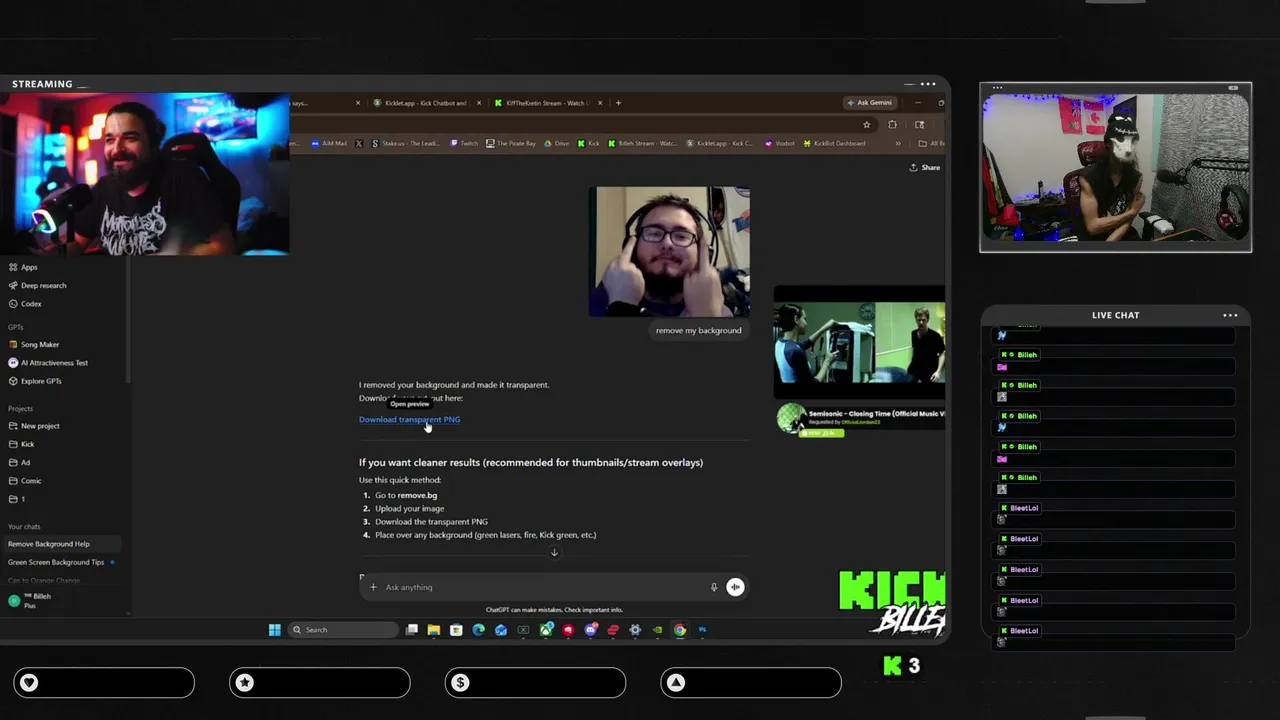Open the Kick project folder
The width and height of the screenshot is (1280, 720).
pyautogui.click(x=22, y=444)
